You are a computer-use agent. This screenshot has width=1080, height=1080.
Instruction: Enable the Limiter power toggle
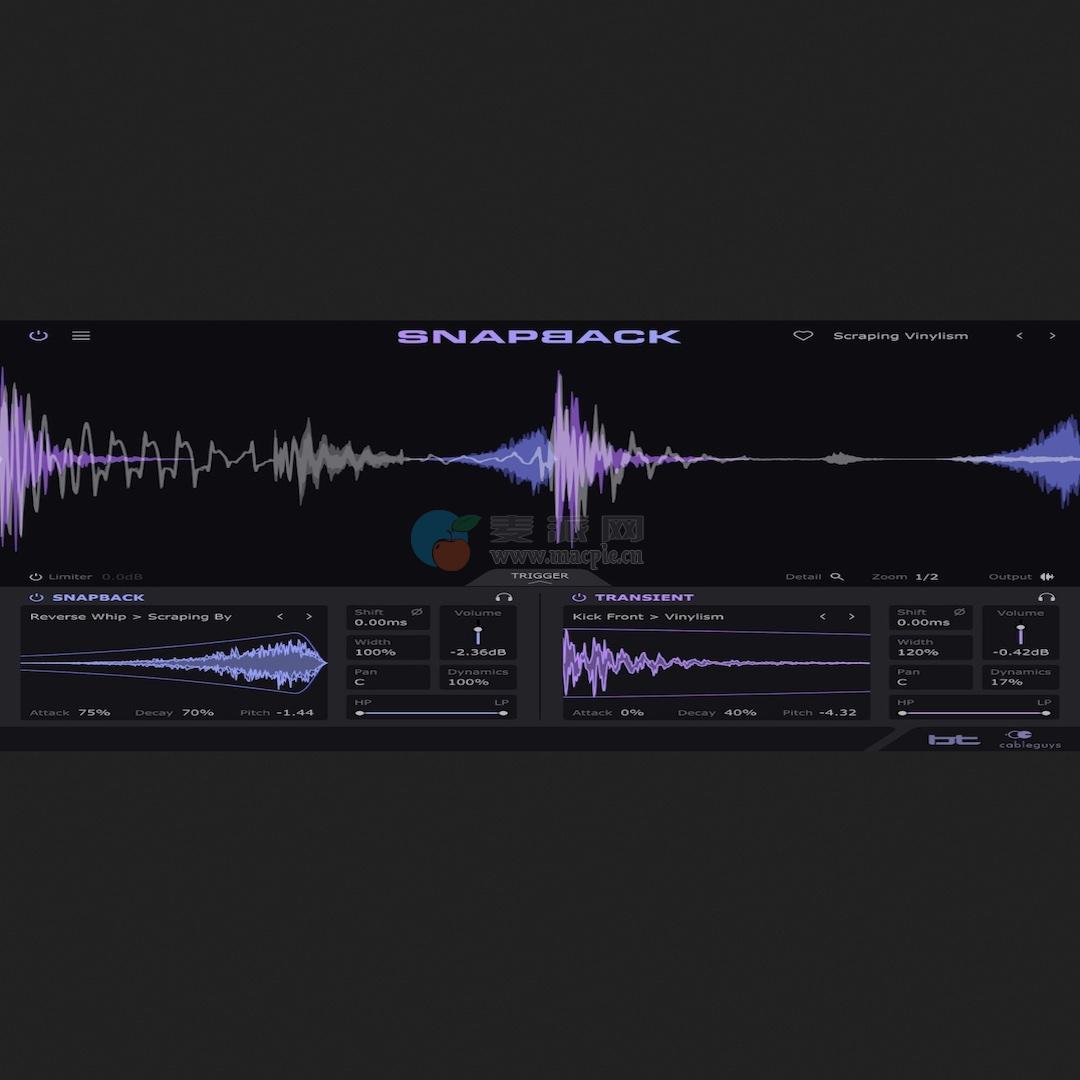pyautogui.click(x=36, y=577)
